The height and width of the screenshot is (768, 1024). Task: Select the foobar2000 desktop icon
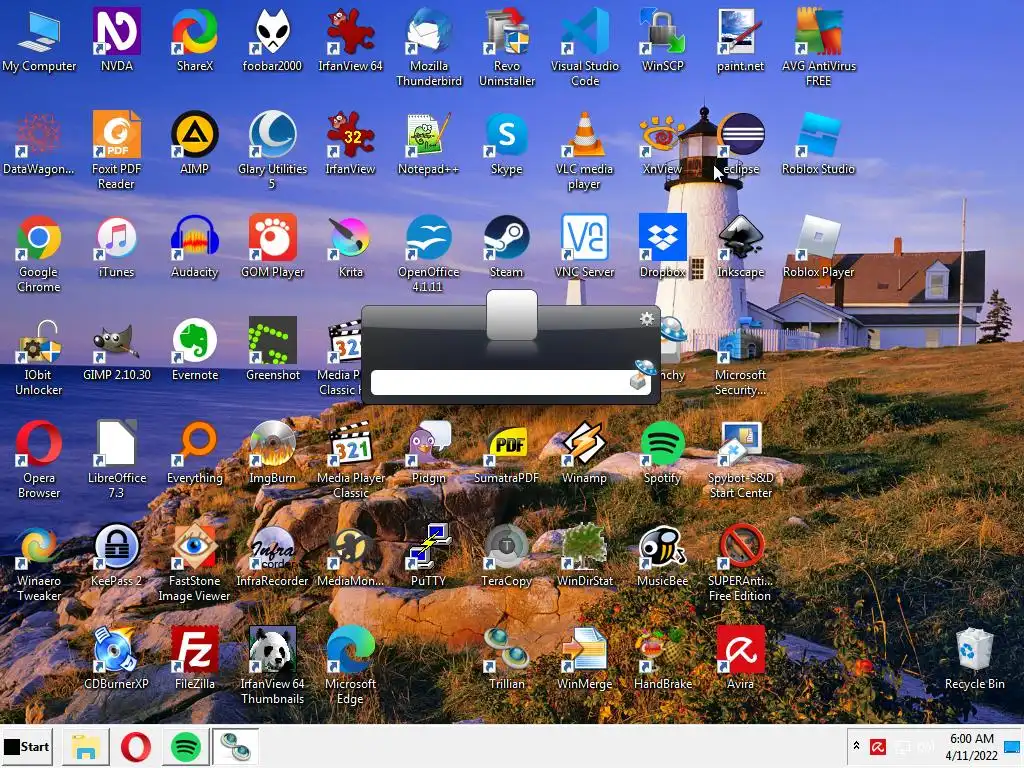[x=272, y=39]
